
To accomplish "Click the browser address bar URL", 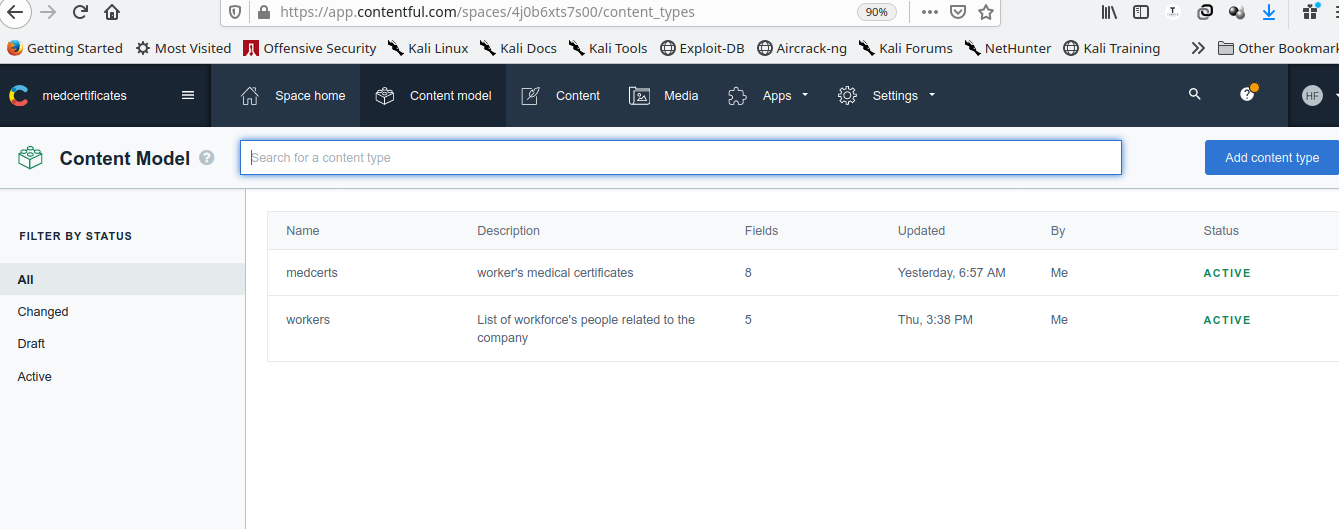I will pos(487,12).
